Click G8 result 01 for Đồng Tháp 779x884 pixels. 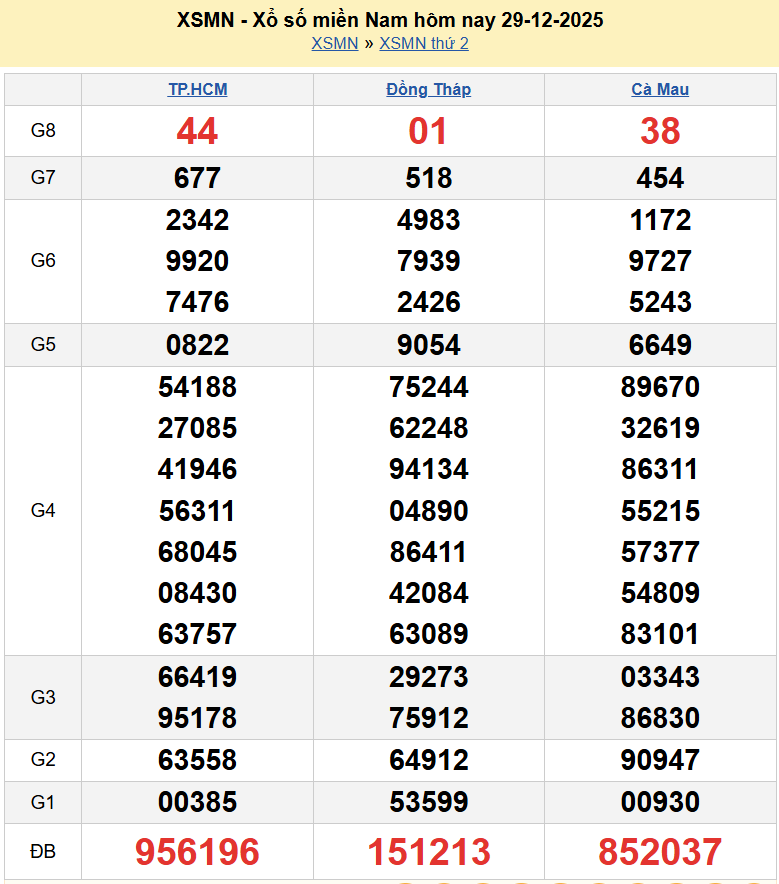pyautogui.click(x=428, y=131)
